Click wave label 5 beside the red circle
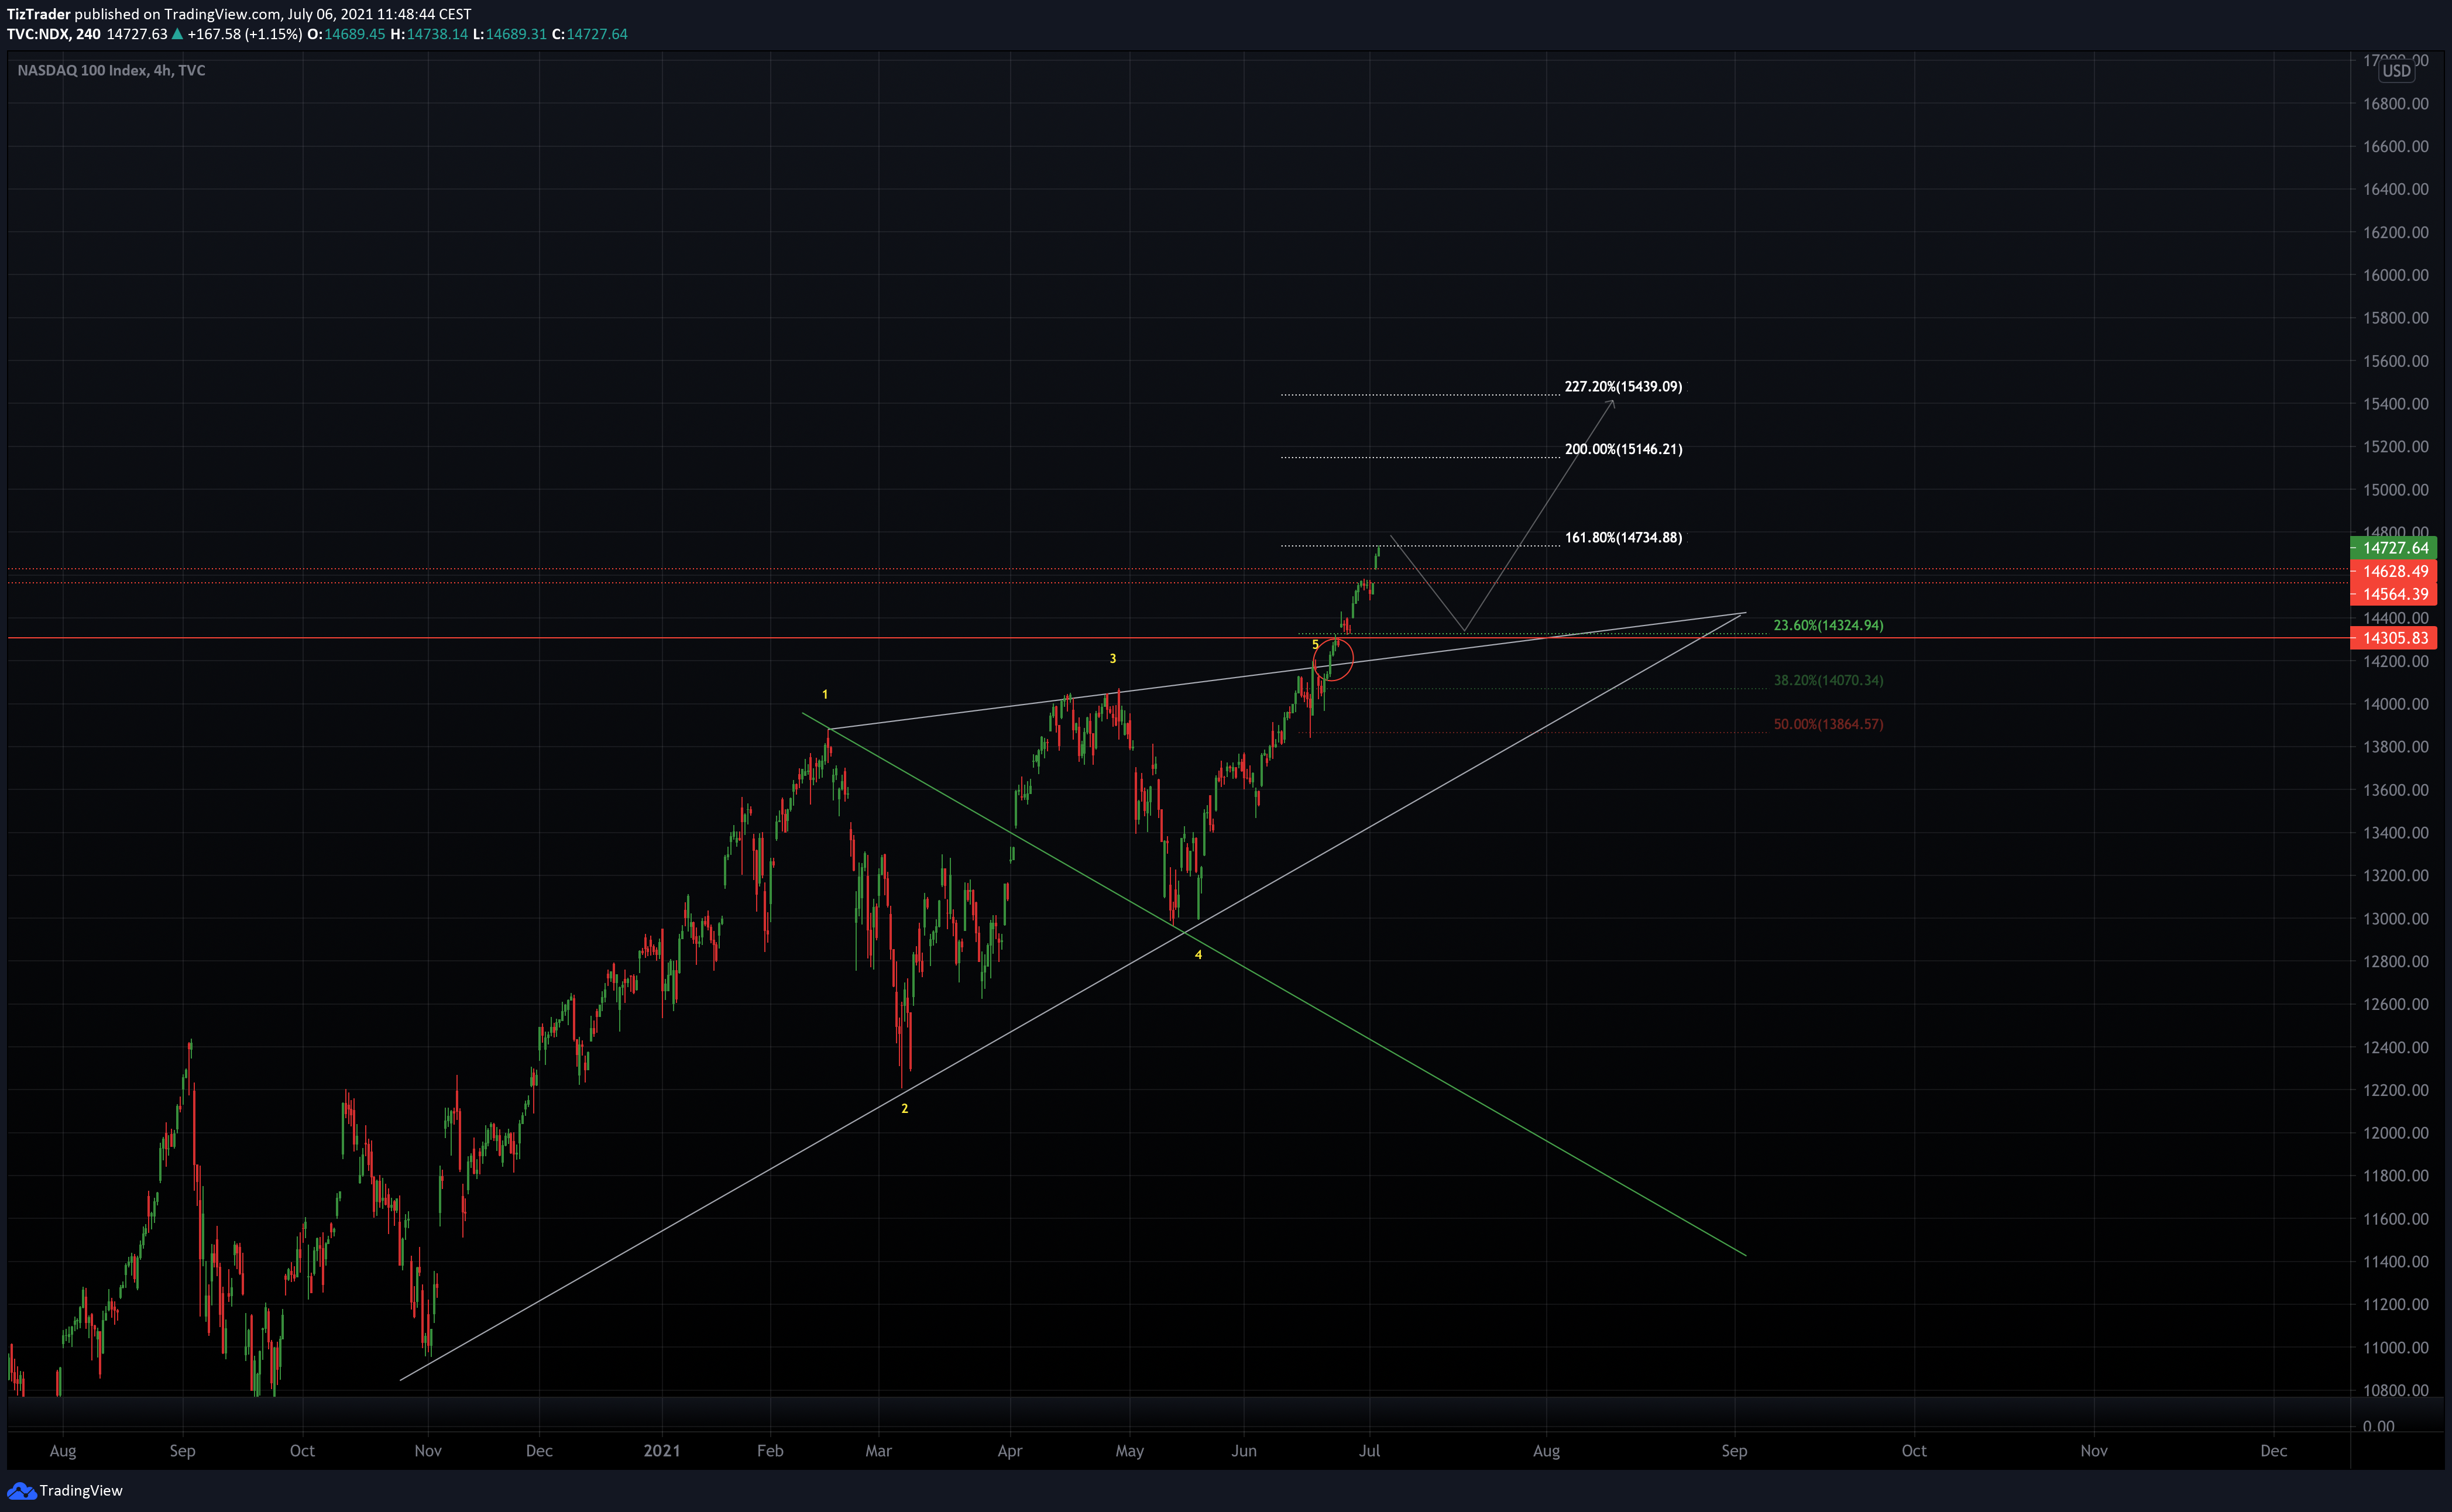2452x1512 pixels. click(x=1315, y=645)
